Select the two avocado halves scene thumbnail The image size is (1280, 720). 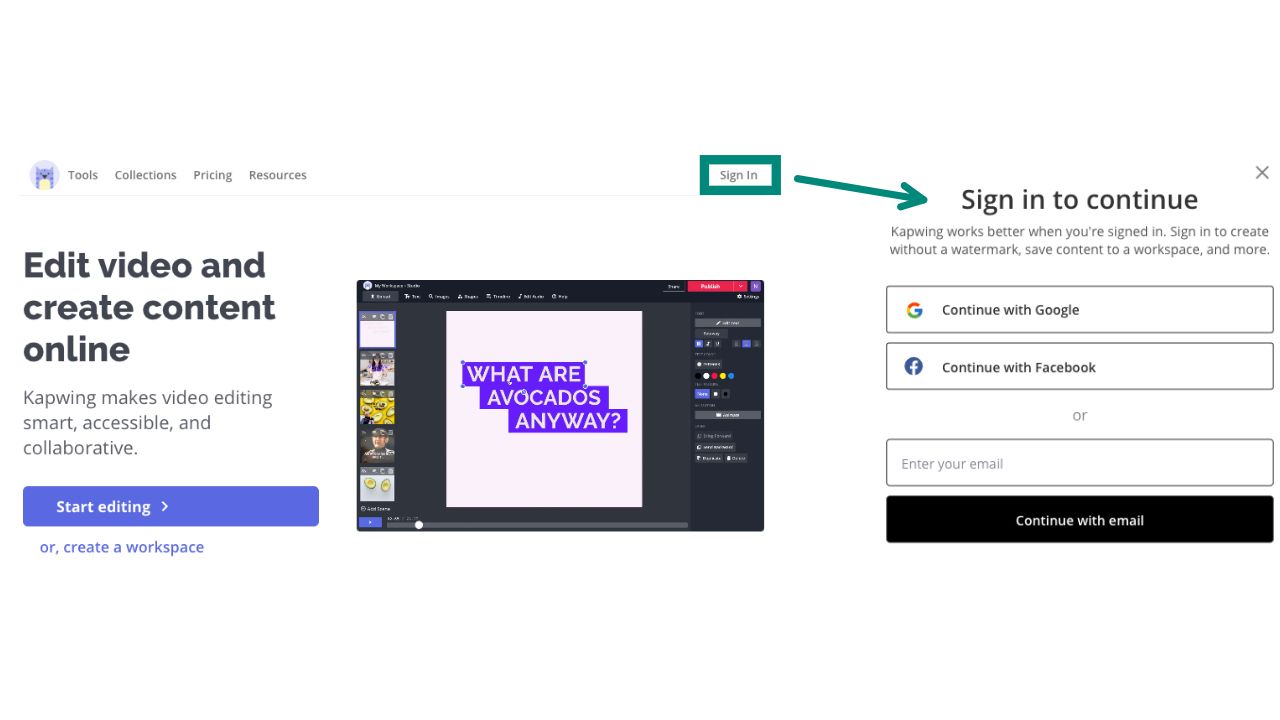(x=377, y=484)
